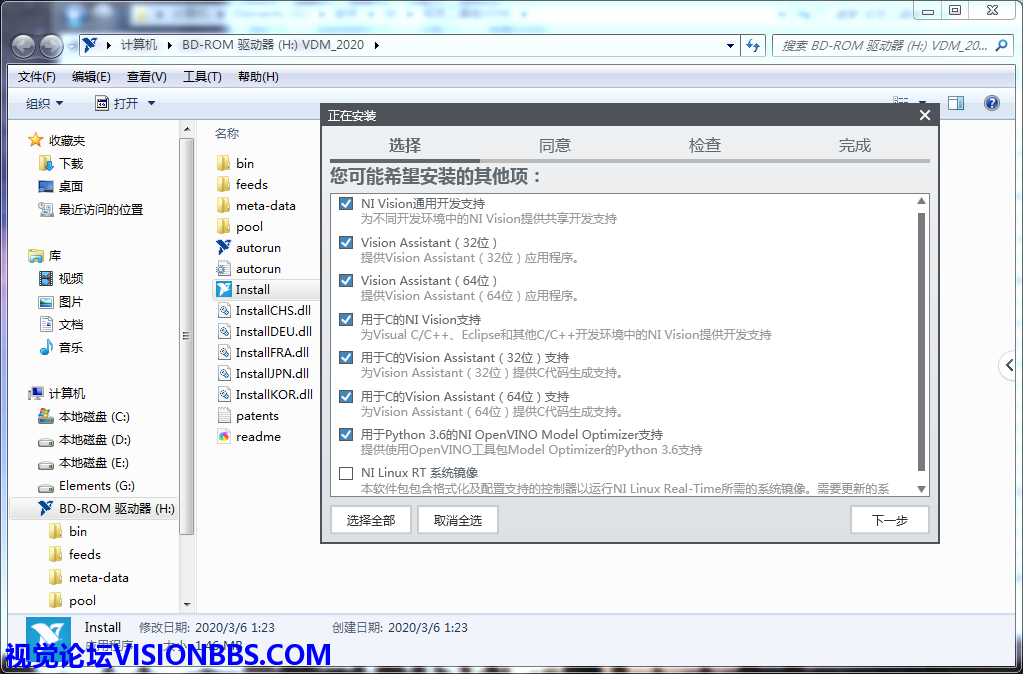Uncheck NI Vision通用开发支持 checkbox
This screenshot has height=674, width=1023.
pyautogui.click(x=346, y=204)
